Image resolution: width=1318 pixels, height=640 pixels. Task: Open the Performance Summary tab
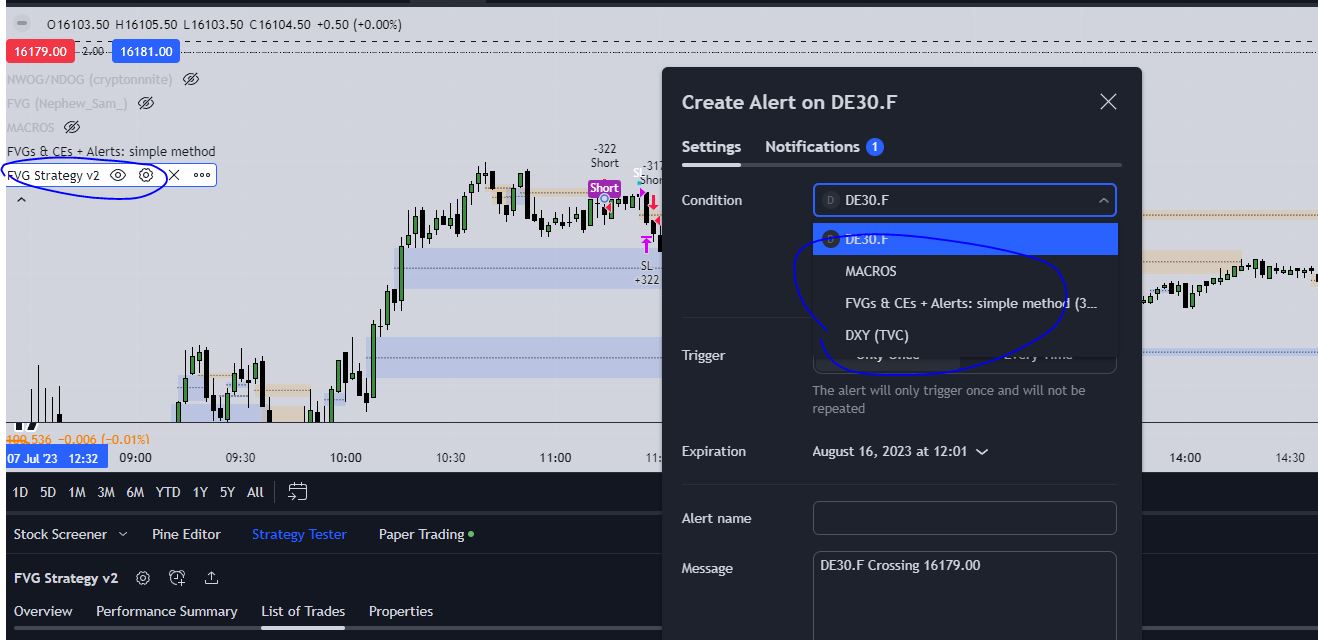(x=167, y=611)
